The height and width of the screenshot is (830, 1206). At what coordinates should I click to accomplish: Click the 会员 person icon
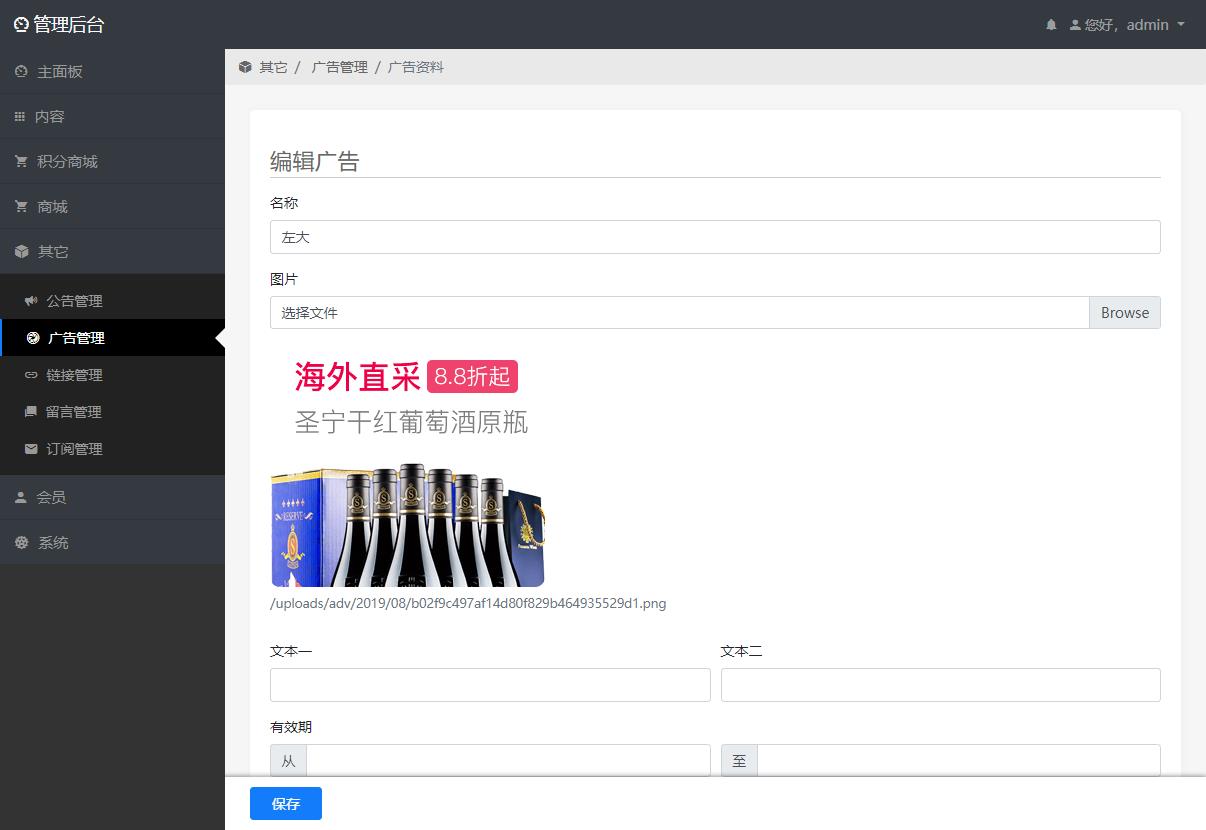click(x=21, y=497)
